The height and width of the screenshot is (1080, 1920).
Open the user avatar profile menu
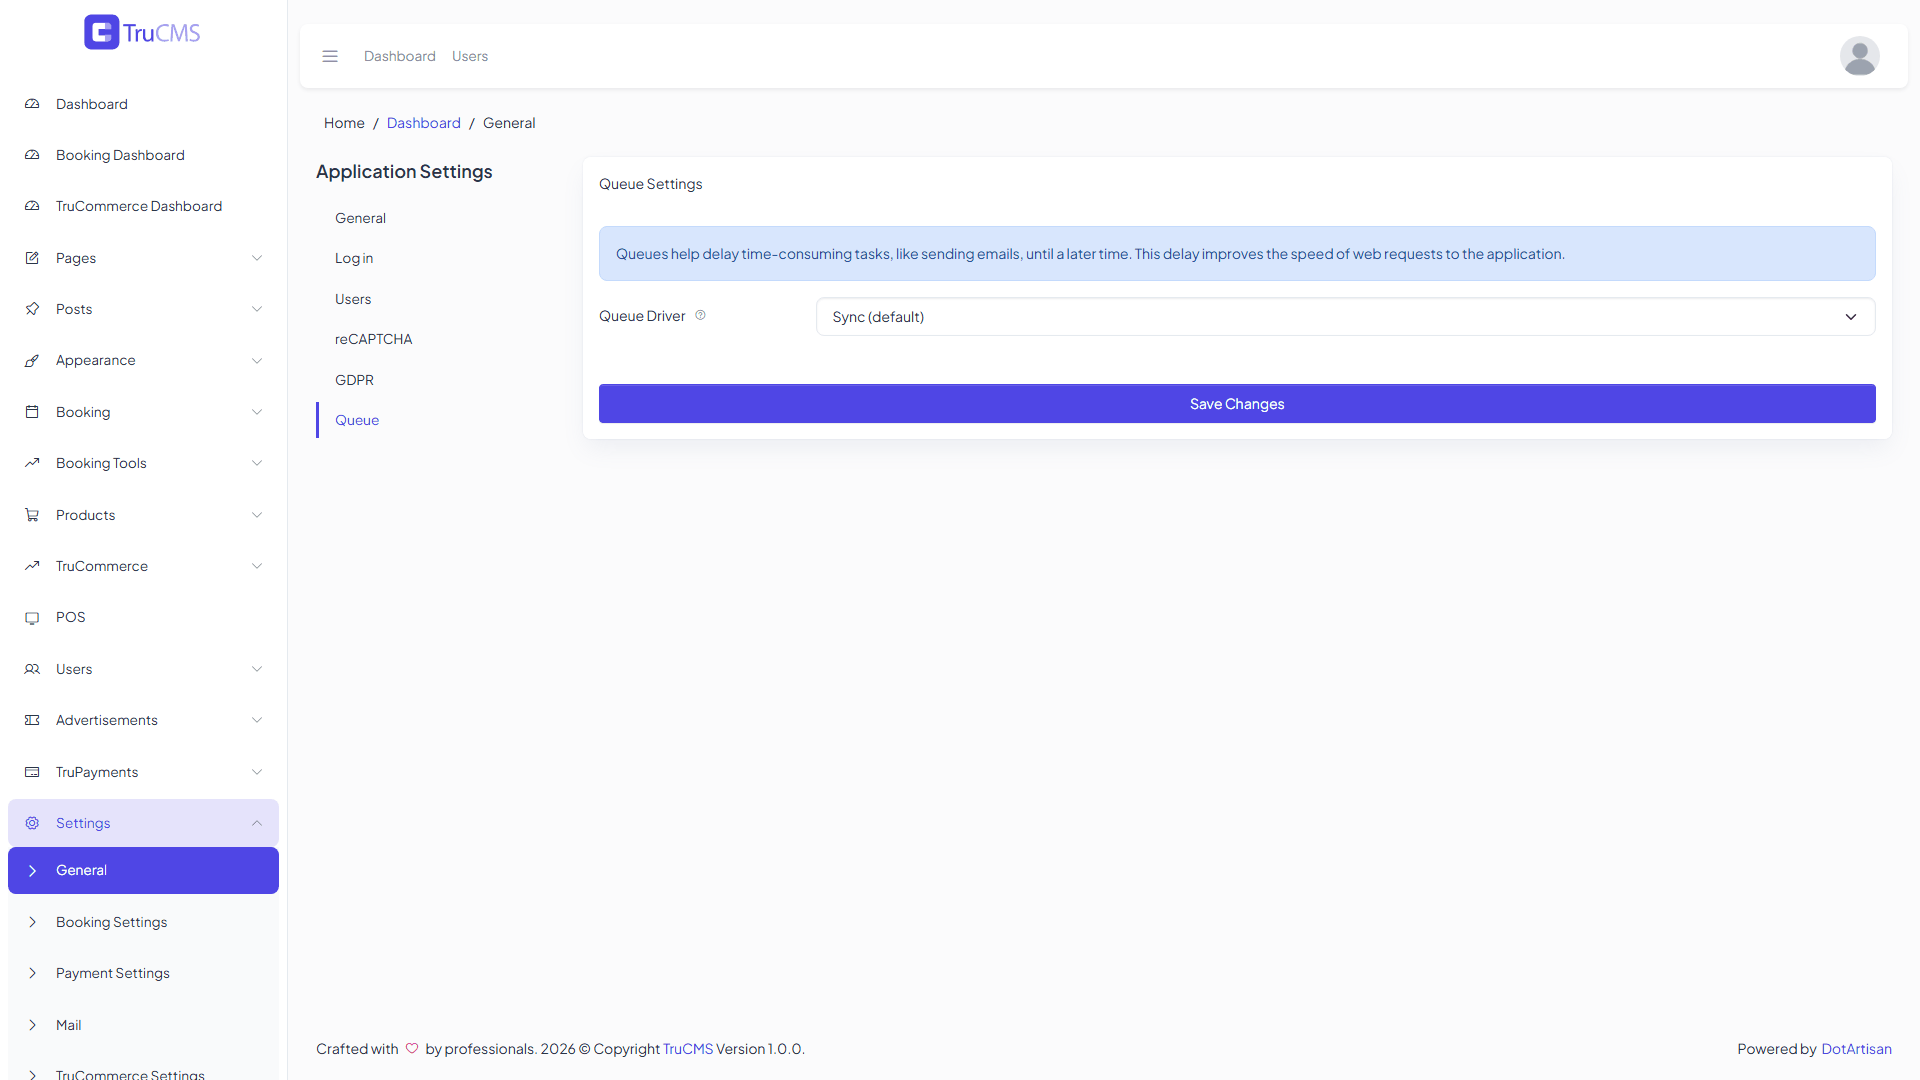(x=1859, y=56)
